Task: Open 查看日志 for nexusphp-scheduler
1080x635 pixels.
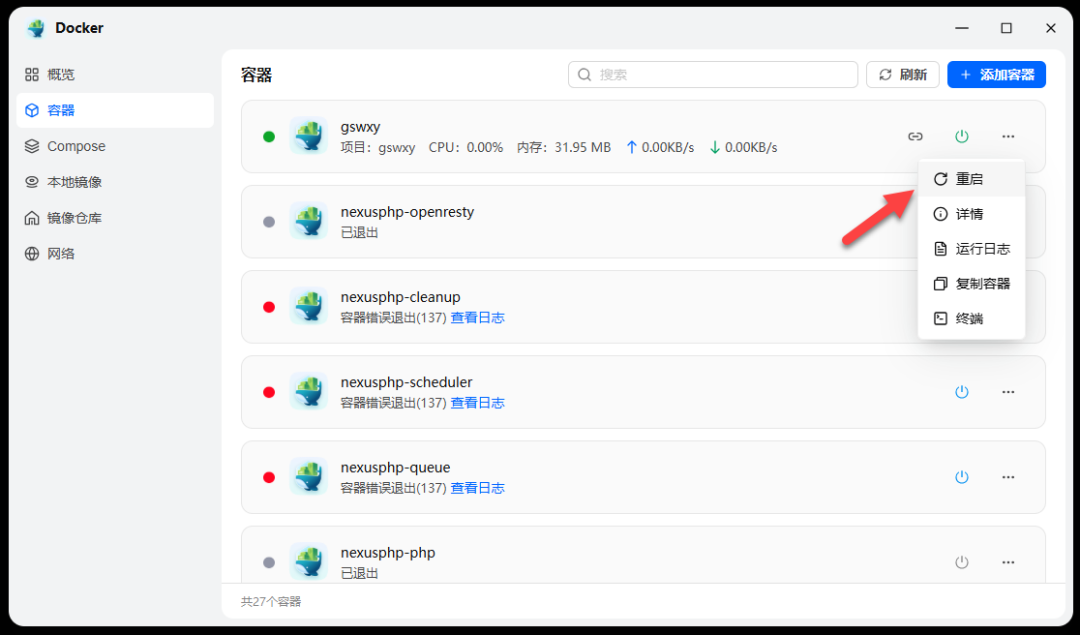Action: click(x=477, y=403)
